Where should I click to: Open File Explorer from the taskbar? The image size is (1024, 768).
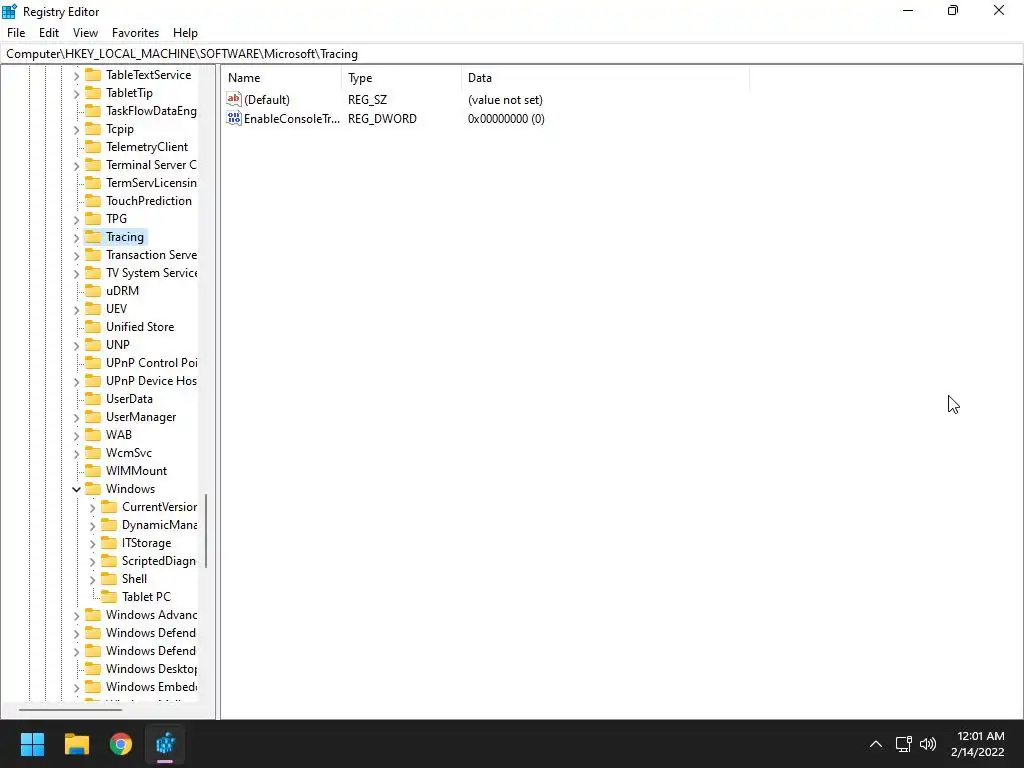[76, 744]
